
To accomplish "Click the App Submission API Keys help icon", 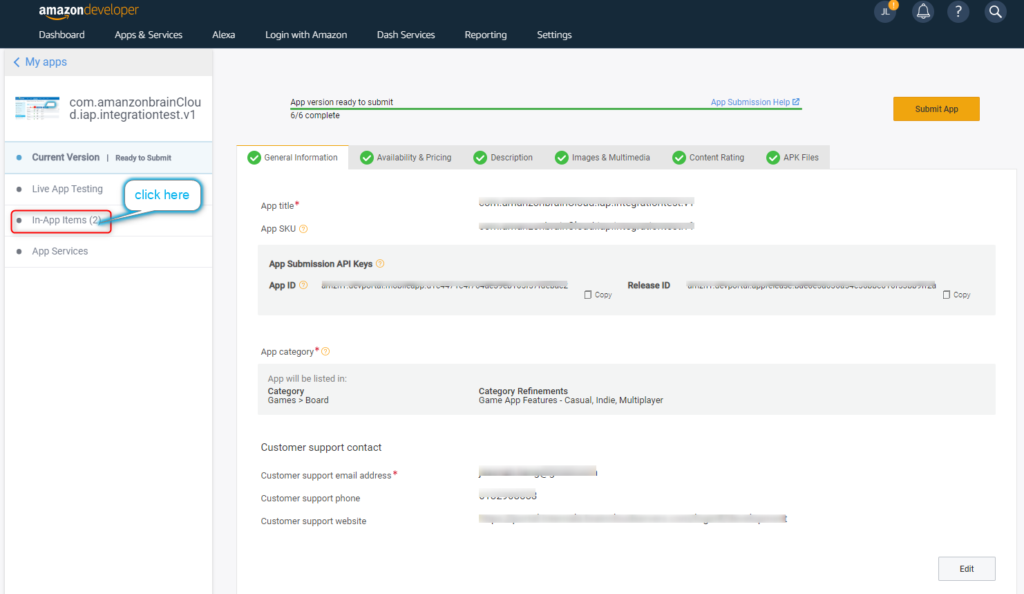I will pos(380,264).
